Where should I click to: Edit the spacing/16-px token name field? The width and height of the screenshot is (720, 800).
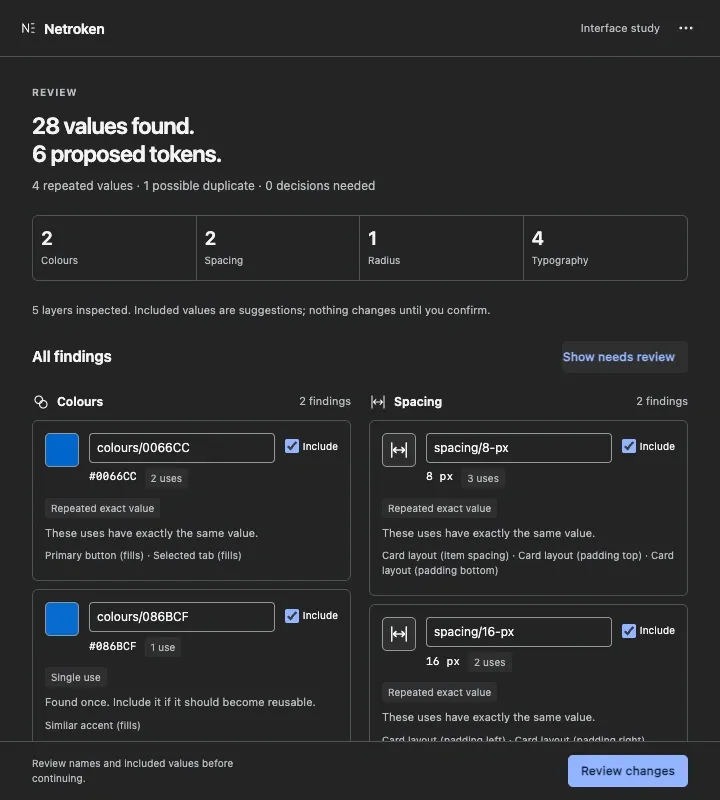(518, 632)
